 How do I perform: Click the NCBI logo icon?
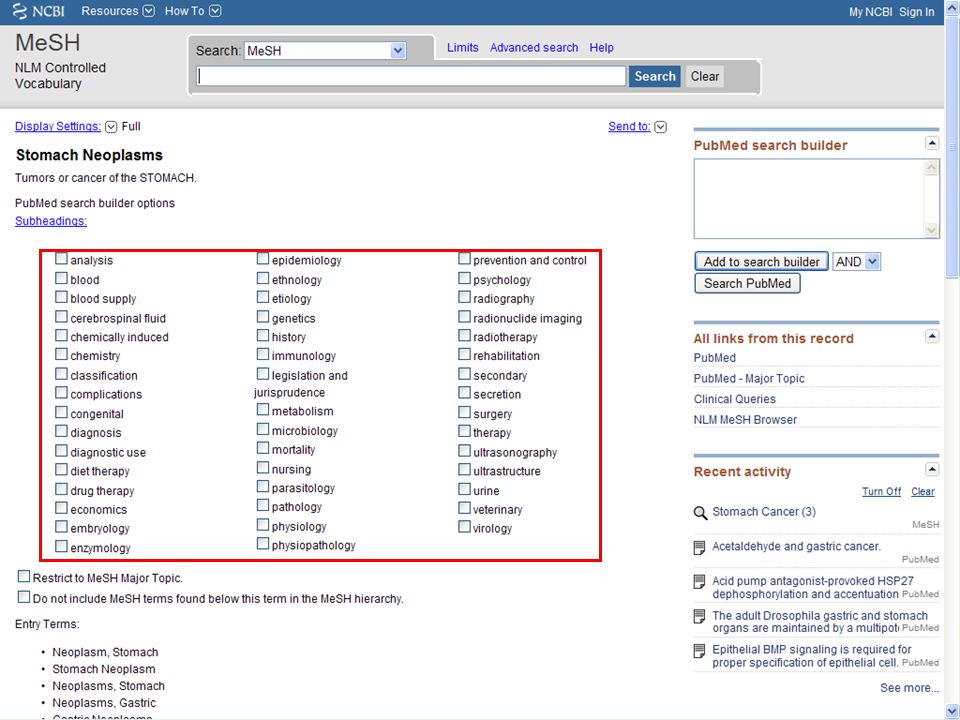pos(20,11)
